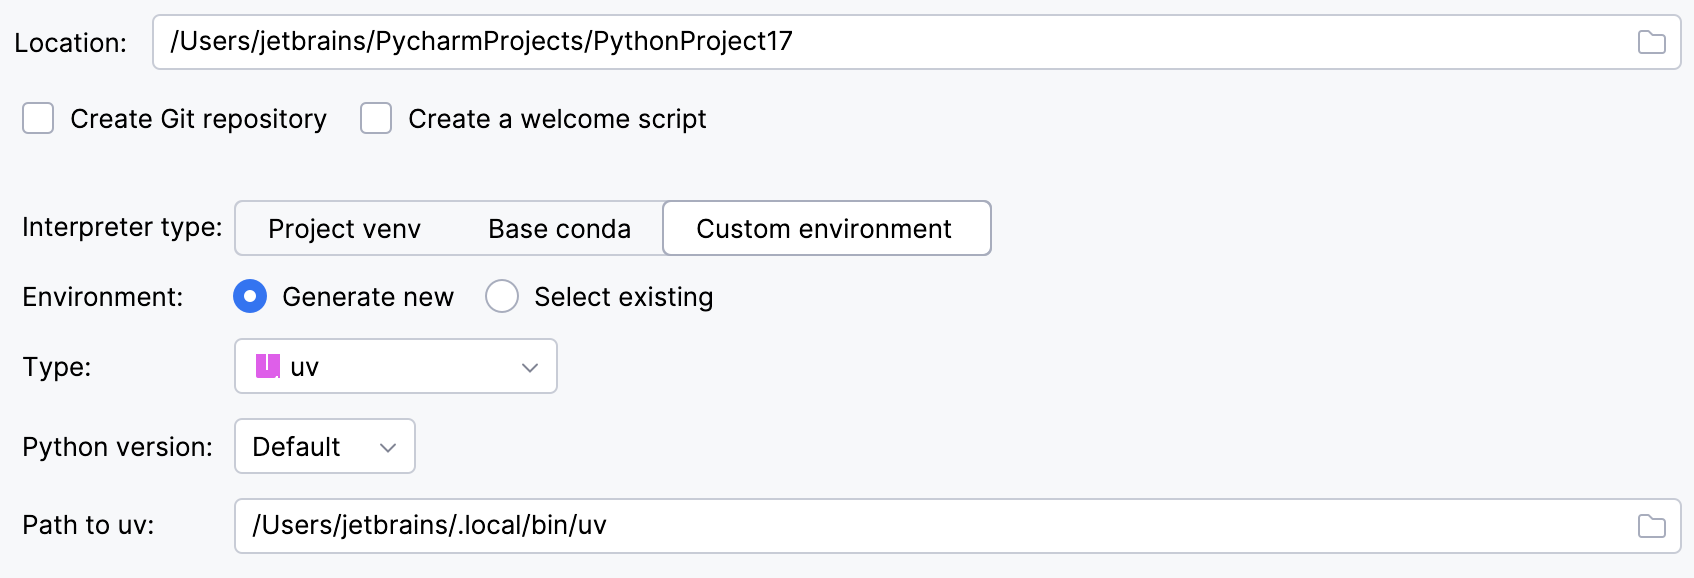Select the Base conda interpreter tab
1694x578 pixels.
click(x=559, y=229)
